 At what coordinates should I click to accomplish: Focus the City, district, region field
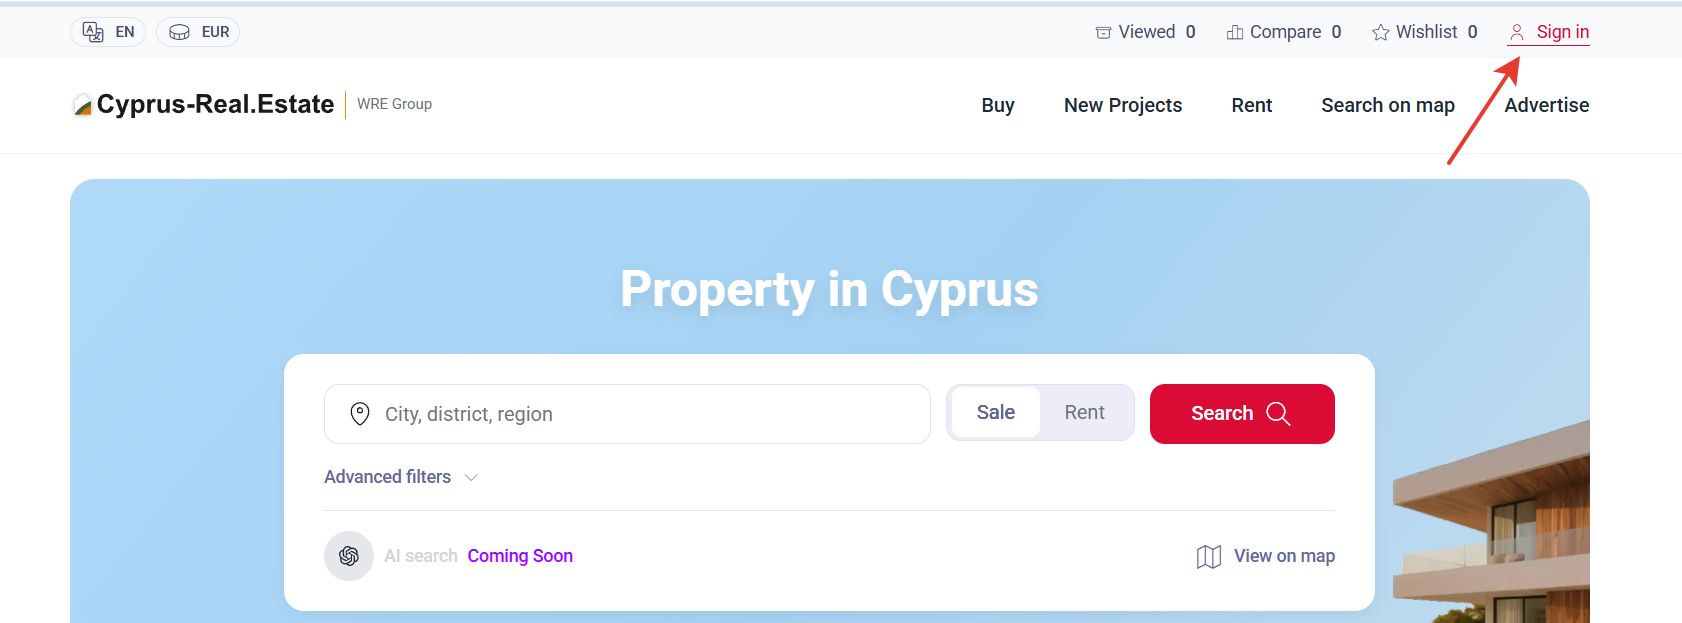[627, 414]
